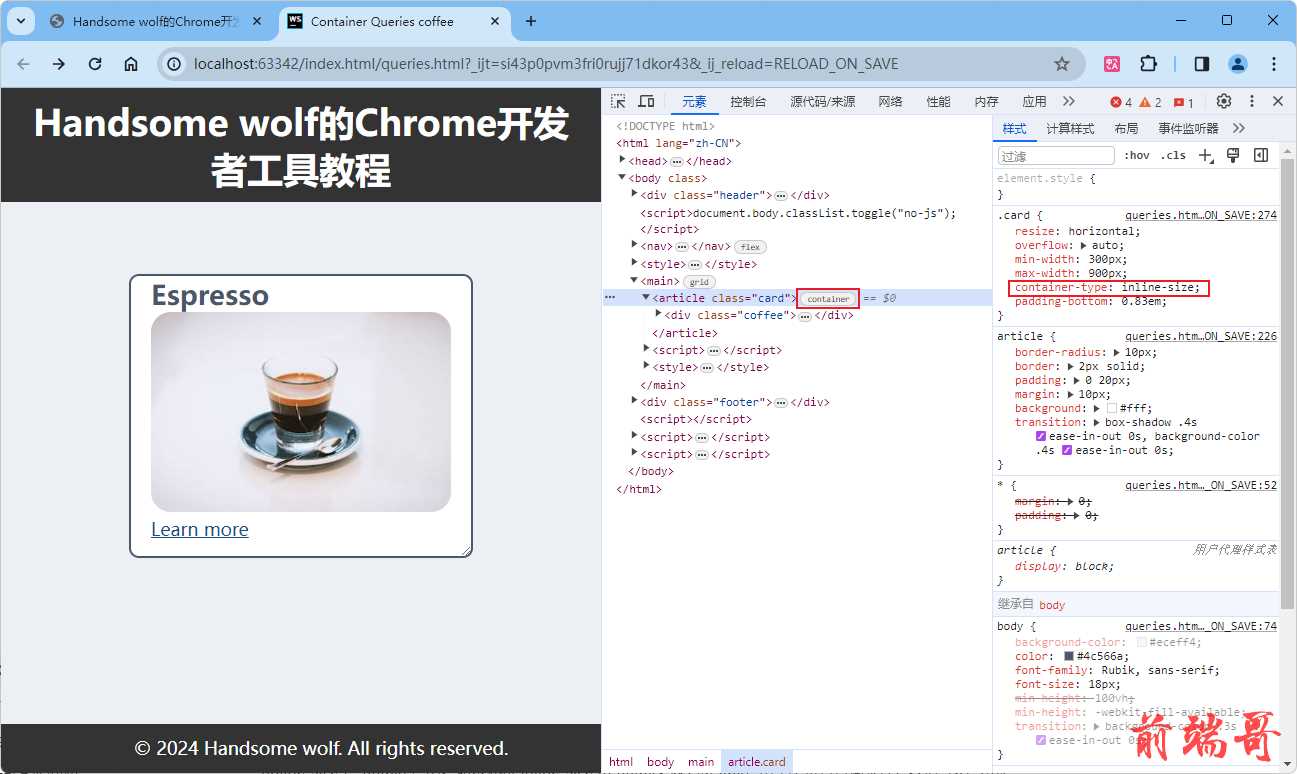Collapse the body element node

tap(623, 177)
